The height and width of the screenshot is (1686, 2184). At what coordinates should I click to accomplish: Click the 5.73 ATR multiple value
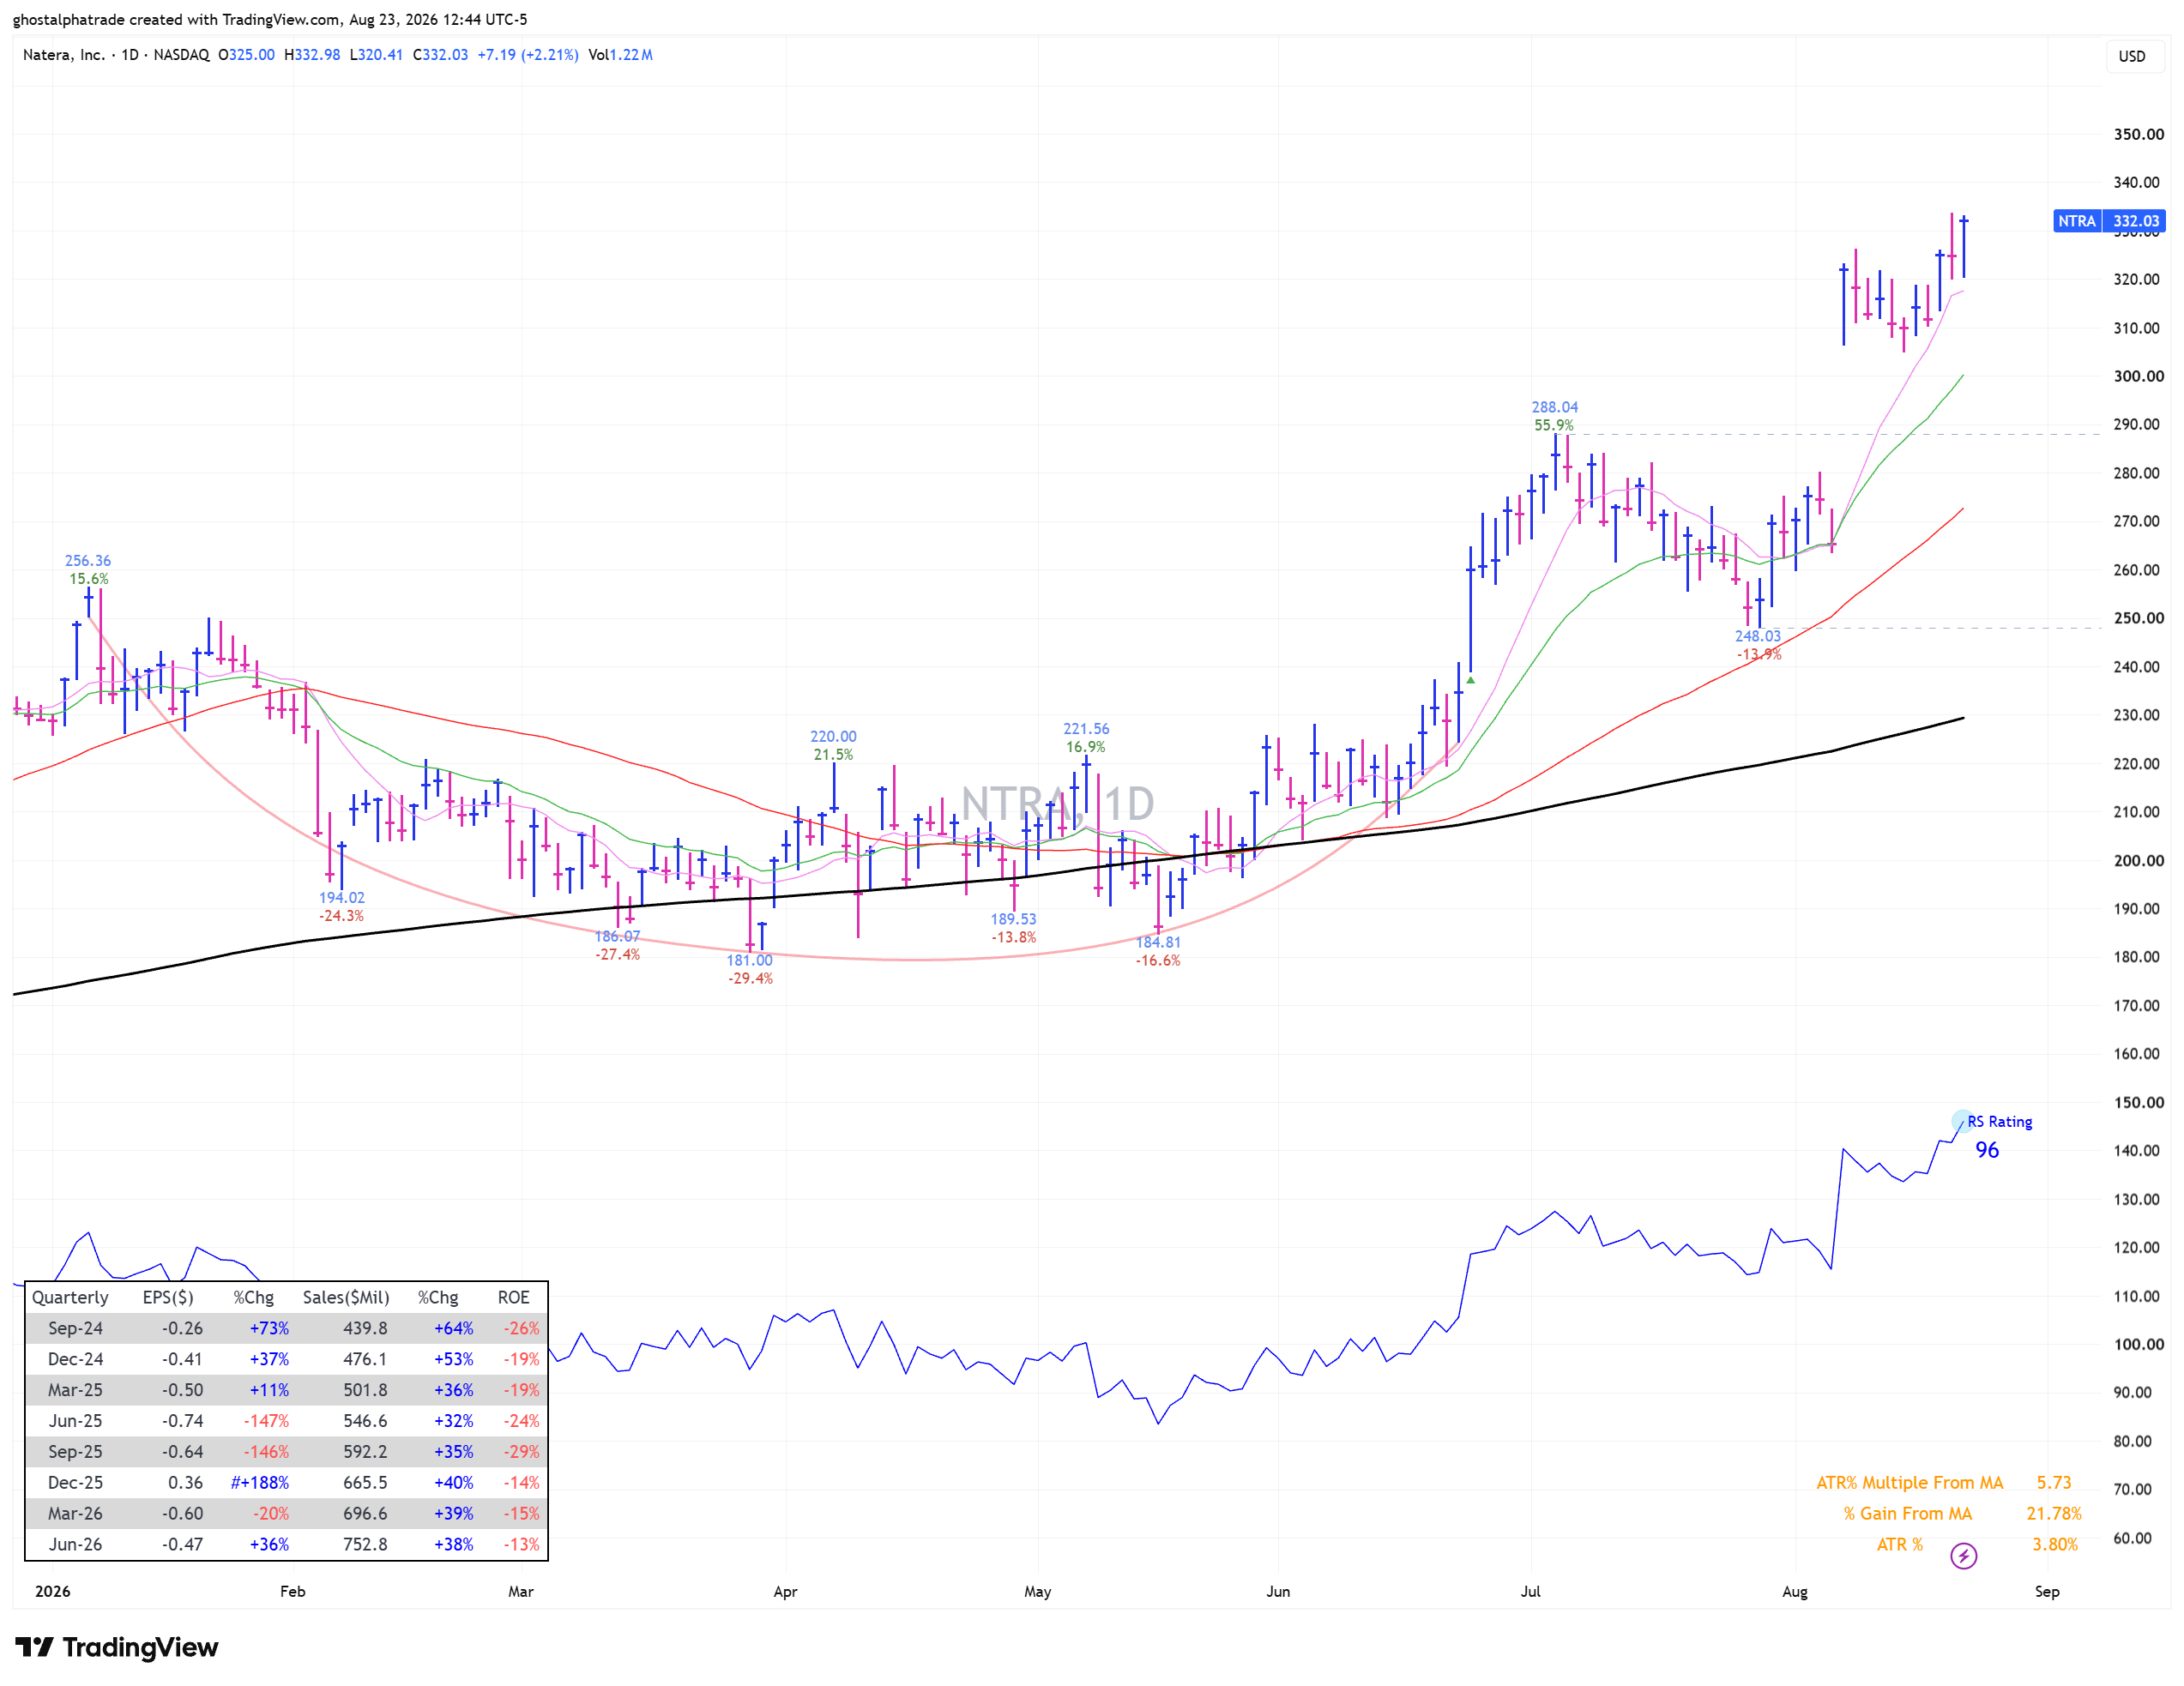tap(2054, 1483)
